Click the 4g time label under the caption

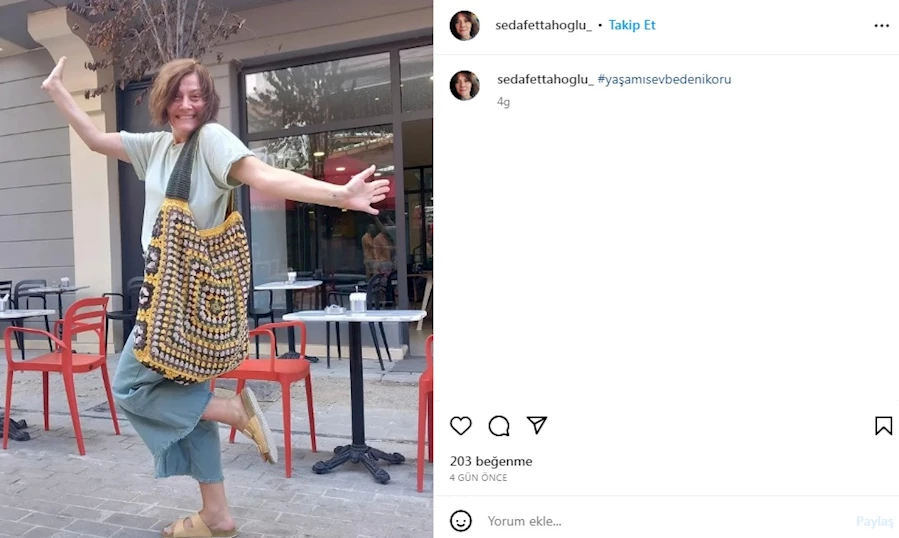[x=503, y=102]
